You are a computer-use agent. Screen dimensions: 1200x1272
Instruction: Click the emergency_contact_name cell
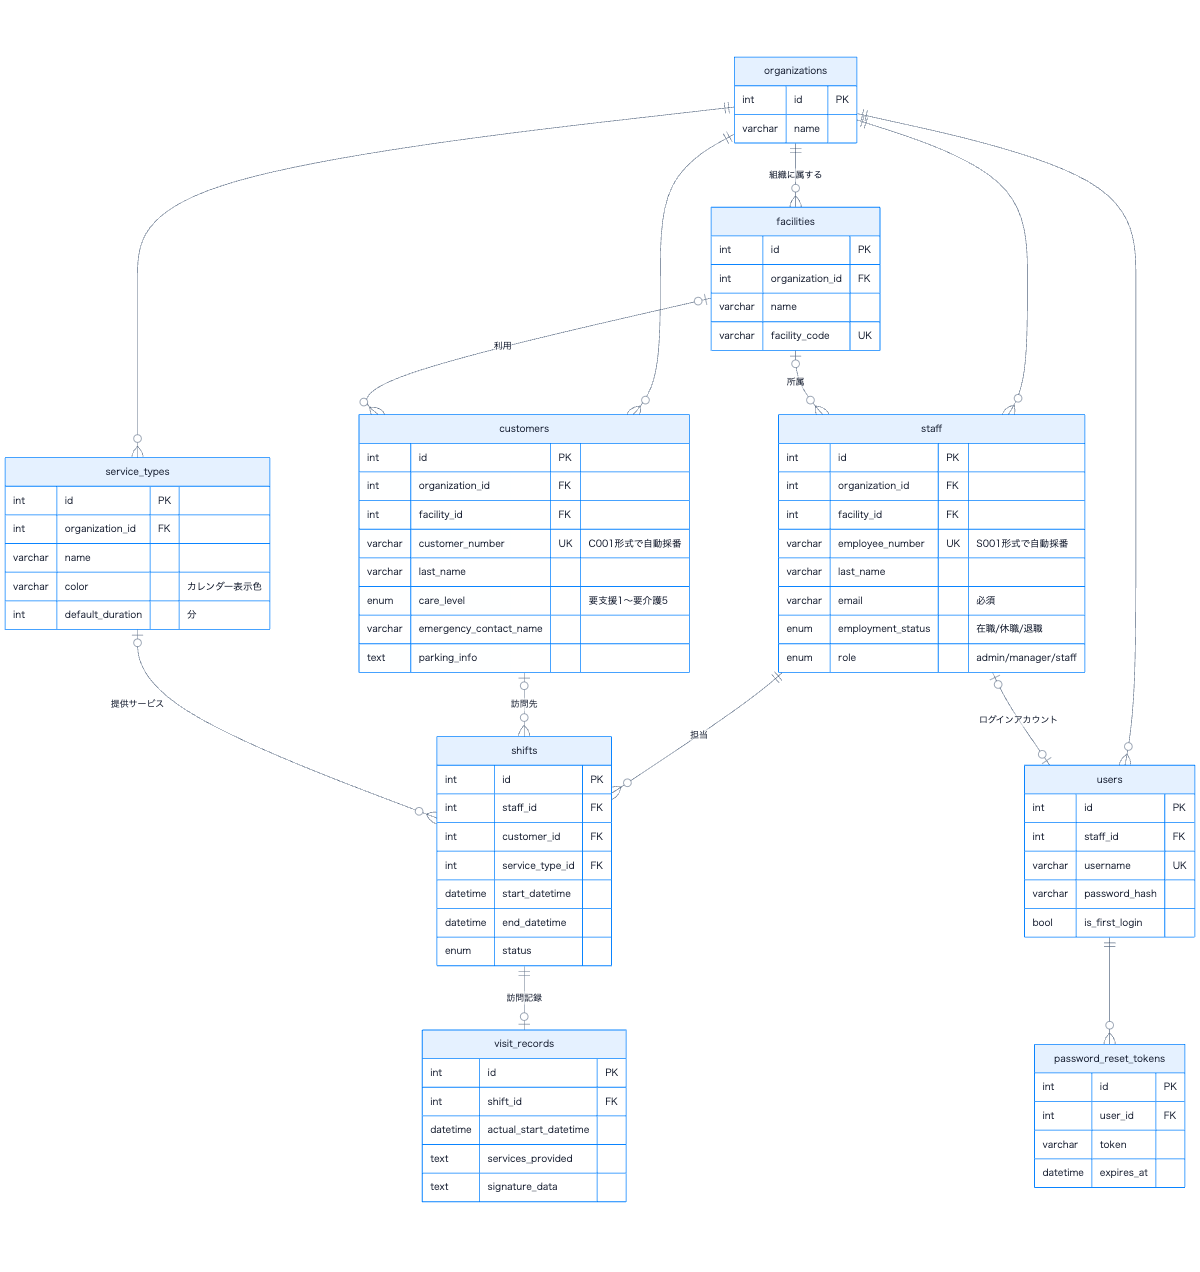[480, 629]
